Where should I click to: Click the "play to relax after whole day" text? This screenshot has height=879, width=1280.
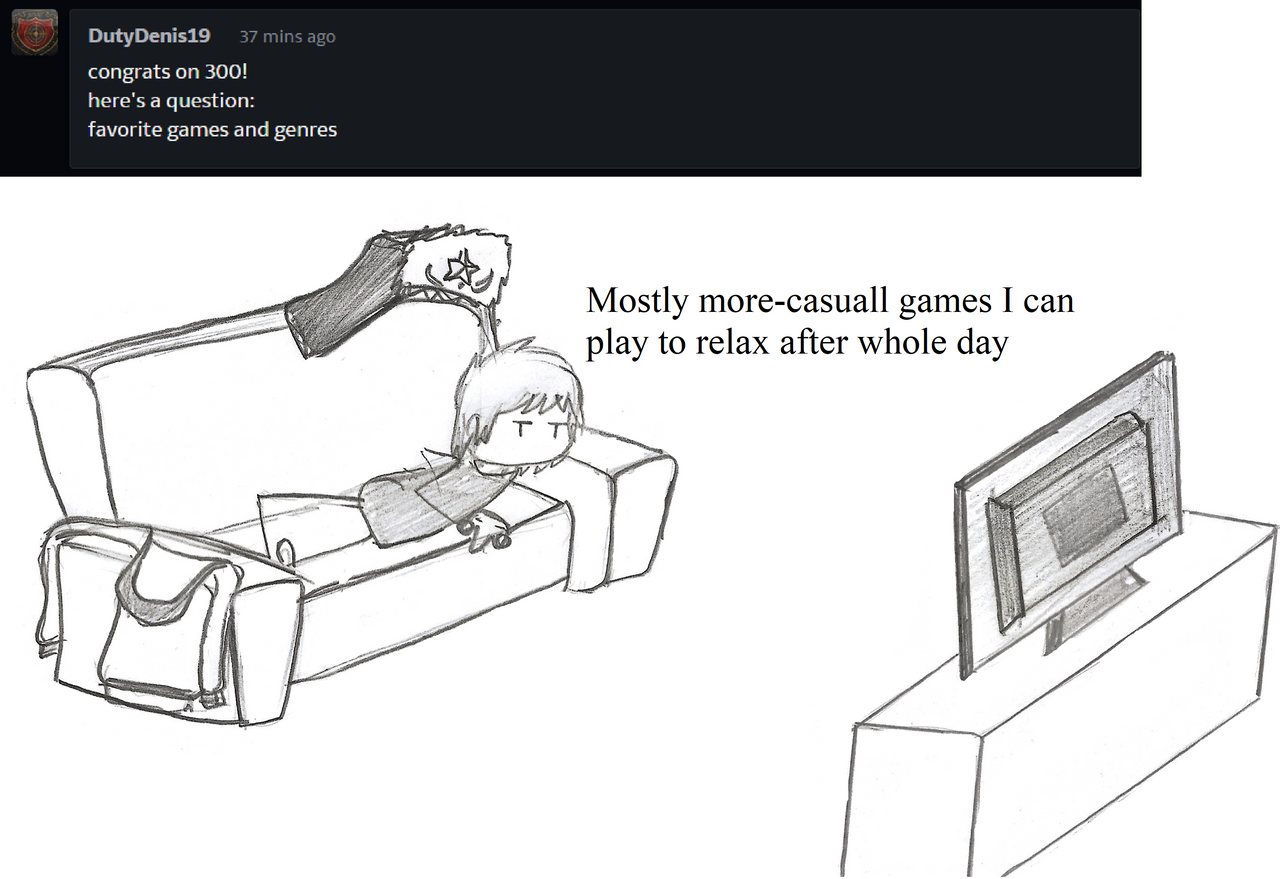[797, 342]
